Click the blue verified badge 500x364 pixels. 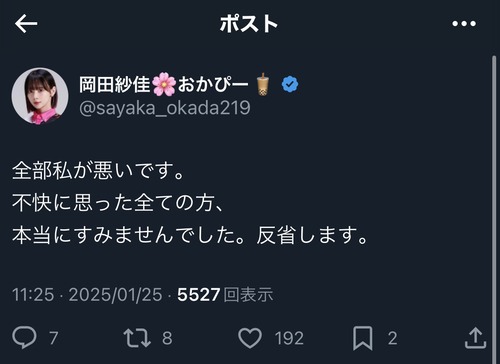(290, 84)
